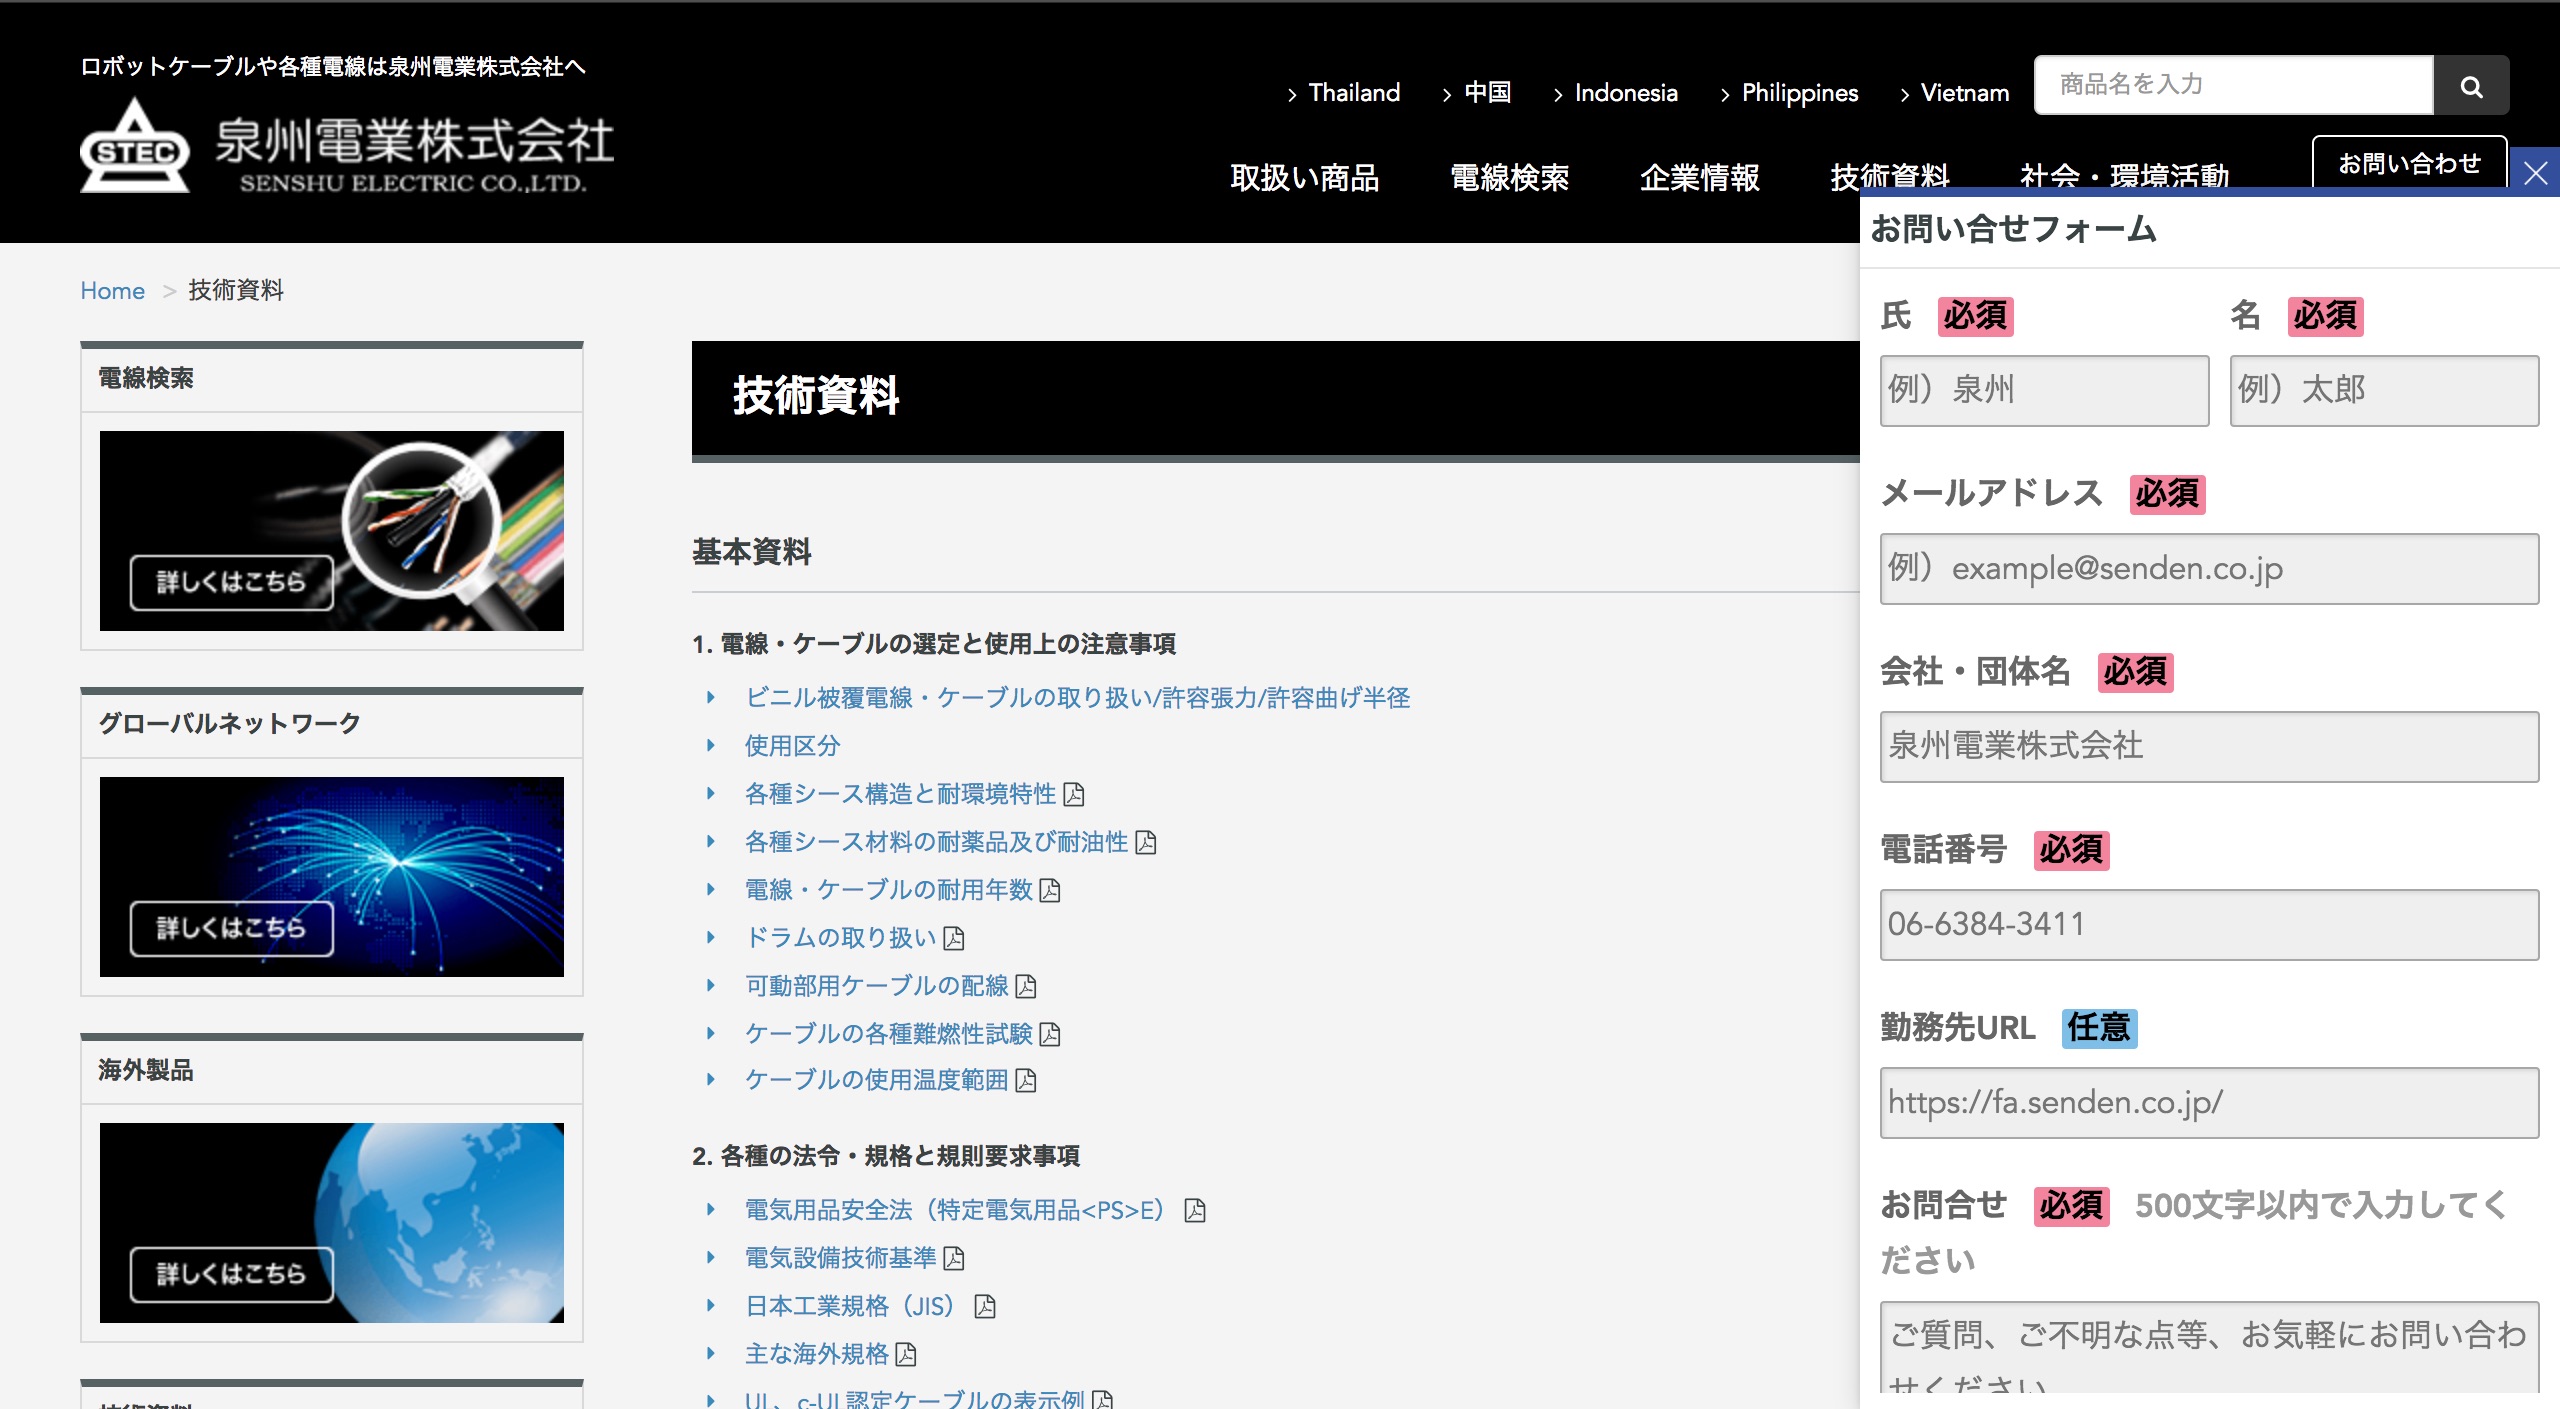This screenshot has height=1409, width=2560.
Task: Click the 名 first name input field
Action: [2384, 390]
